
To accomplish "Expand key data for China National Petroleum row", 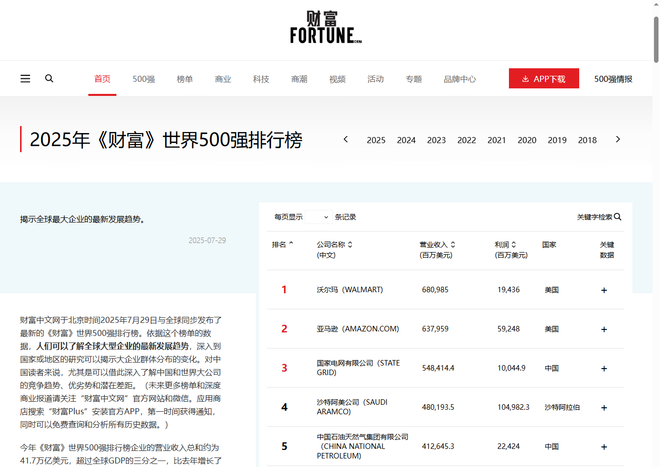I will coord(604,447).
